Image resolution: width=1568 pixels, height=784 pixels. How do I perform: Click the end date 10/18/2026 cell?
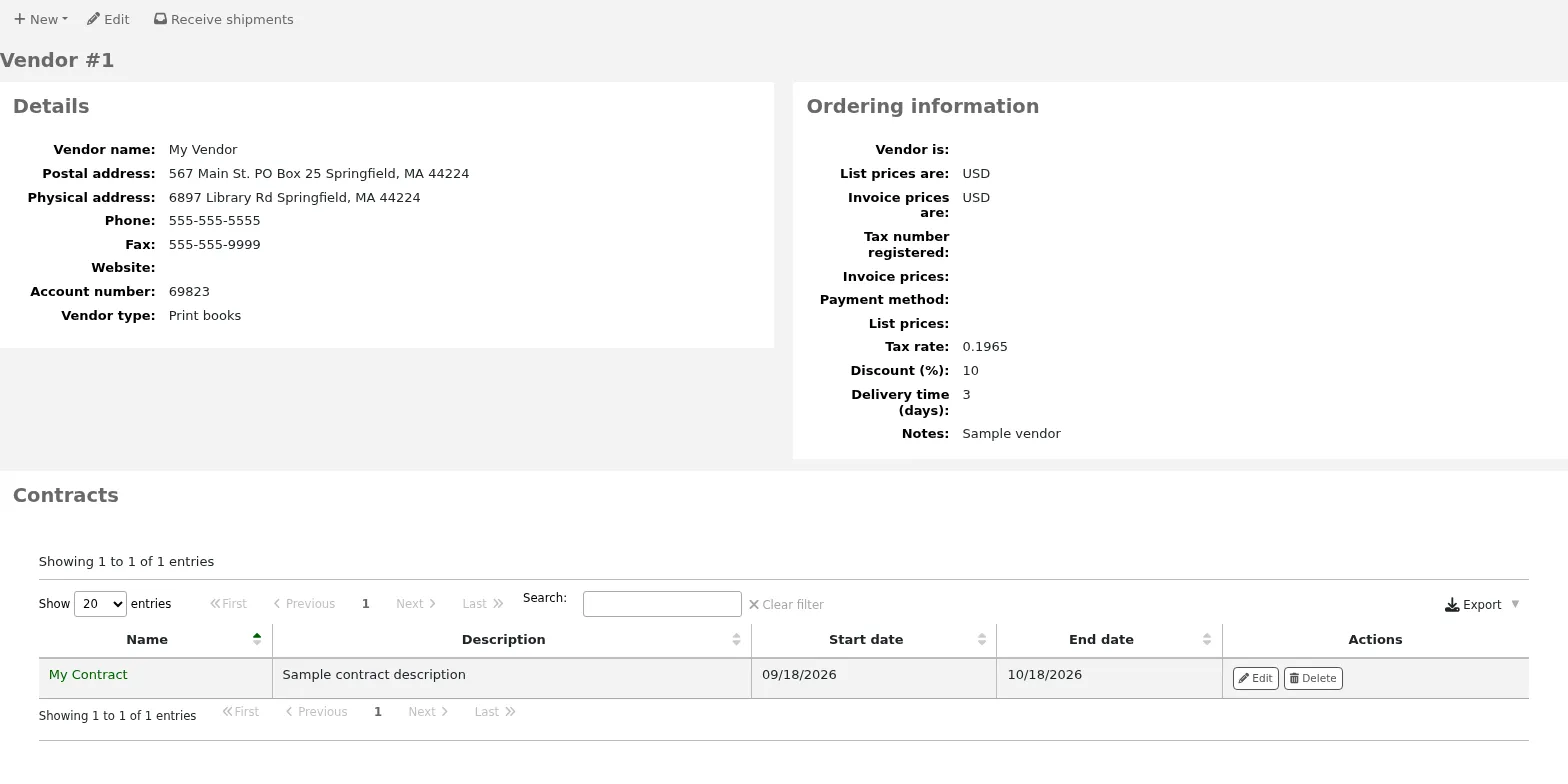coord(1109,678)
